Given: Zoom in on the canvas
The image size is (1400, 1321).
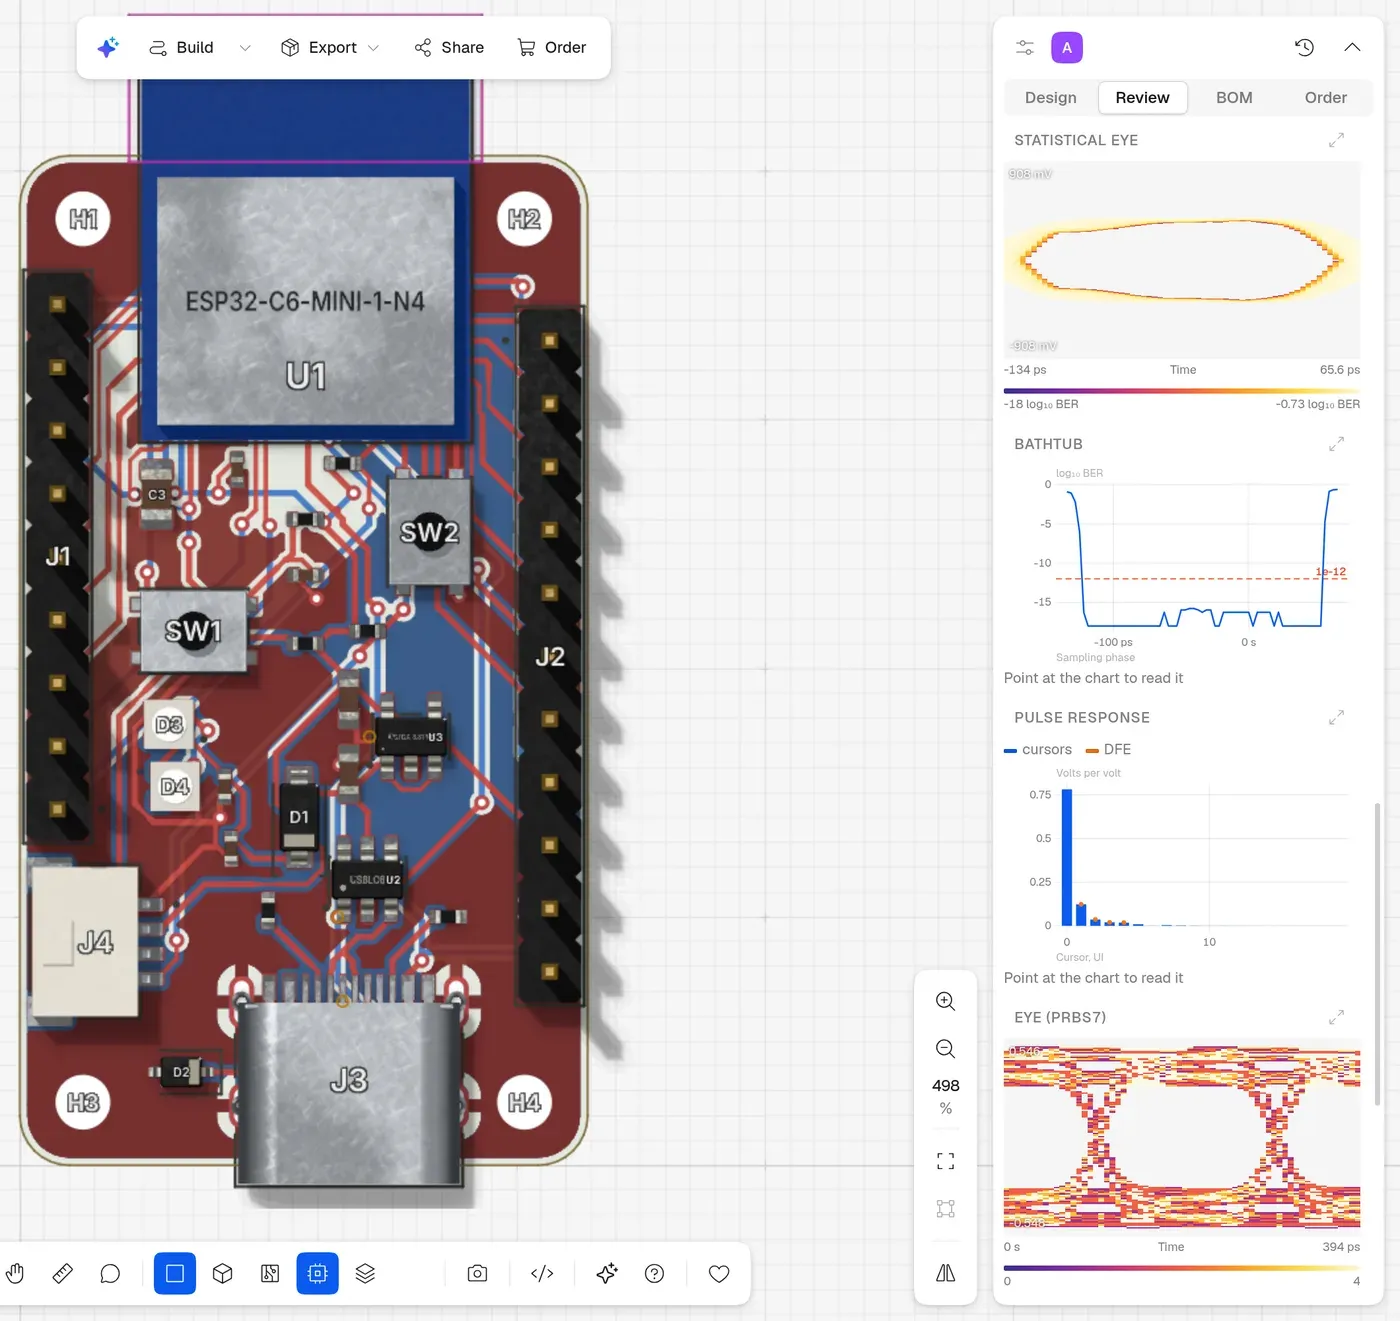Looking at the screenshot, I should click(945, 1001).
